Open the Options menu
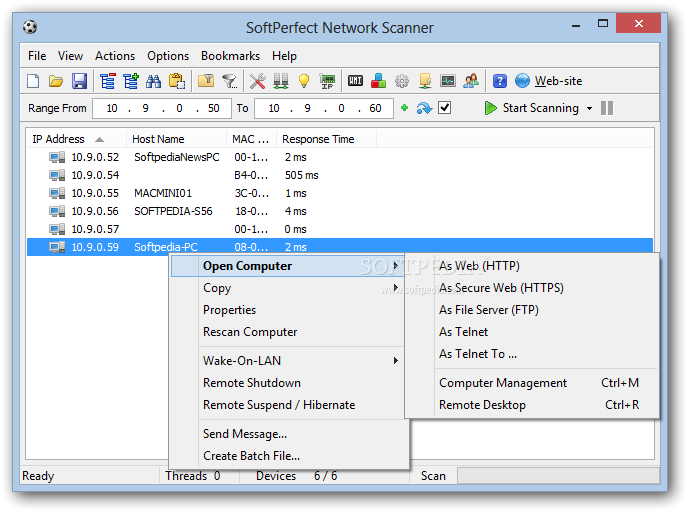This screenshot has width=688, height=512. pyautogui.click(x=168, y=56)
